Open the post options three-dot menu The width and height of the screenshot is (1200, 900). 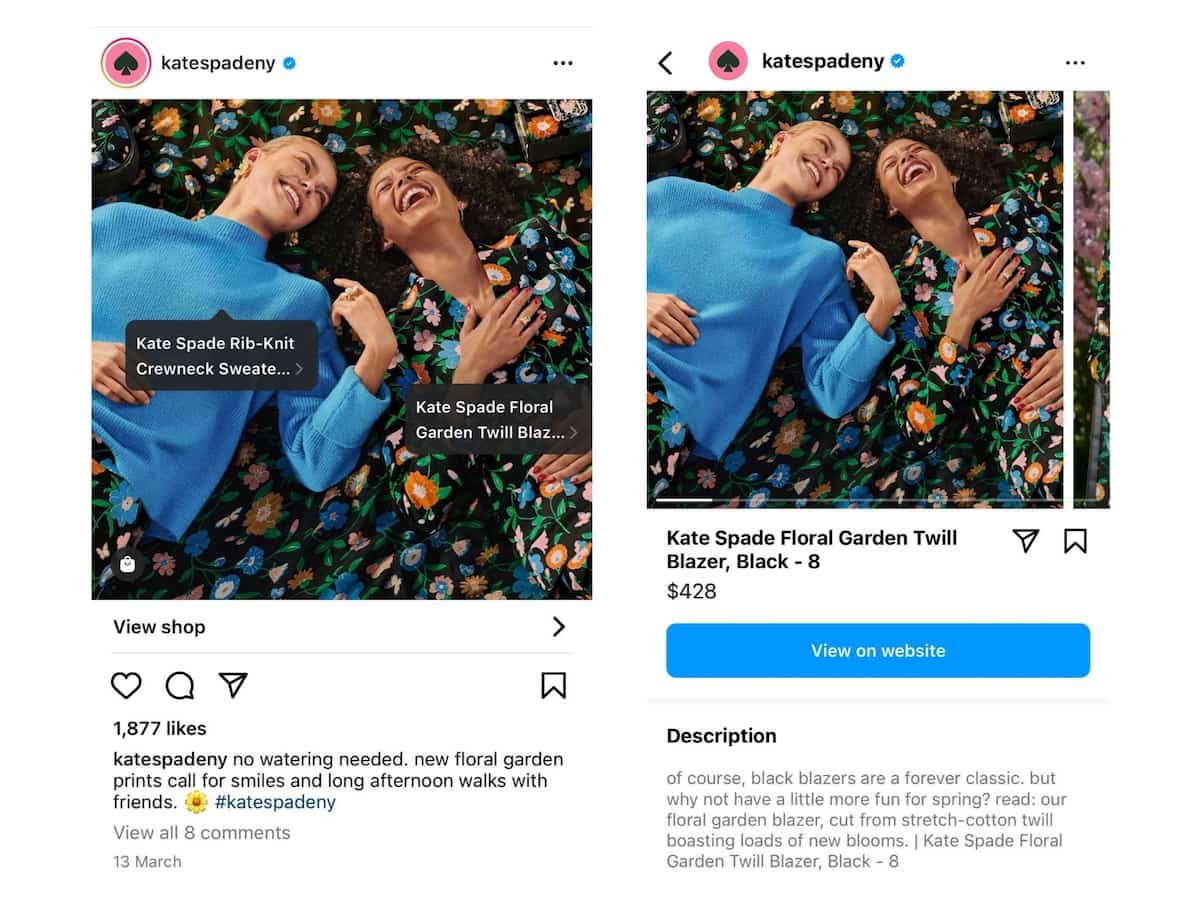point(563,62)
